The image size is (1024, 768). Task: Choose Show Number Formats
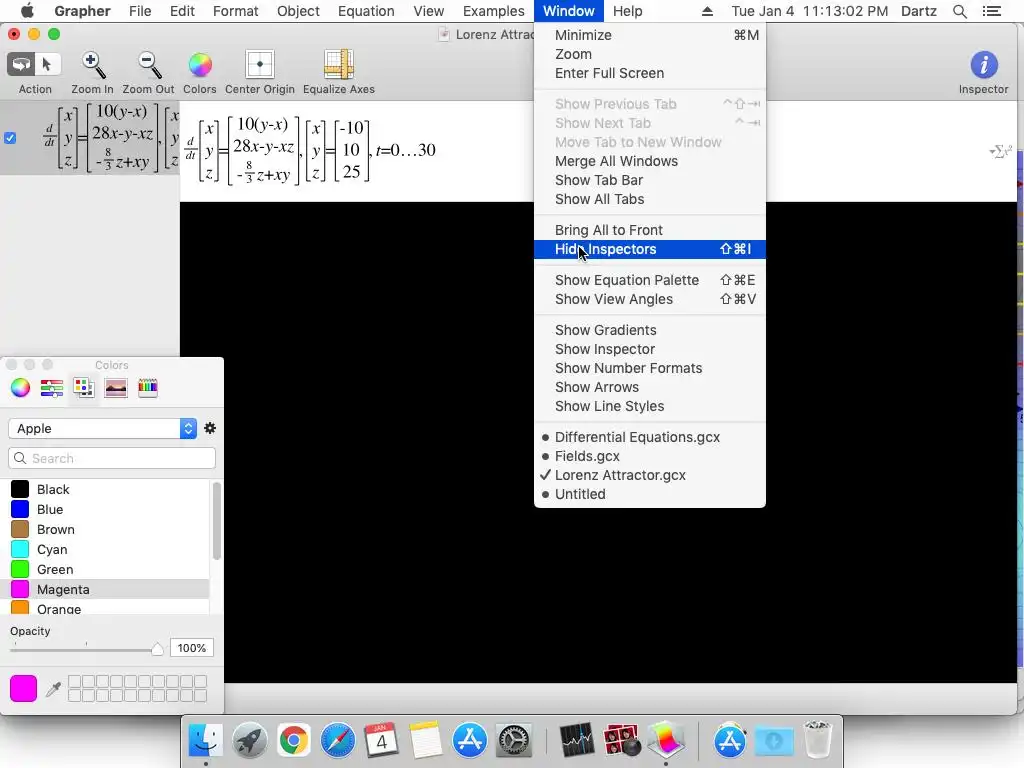tap(650, 368)
